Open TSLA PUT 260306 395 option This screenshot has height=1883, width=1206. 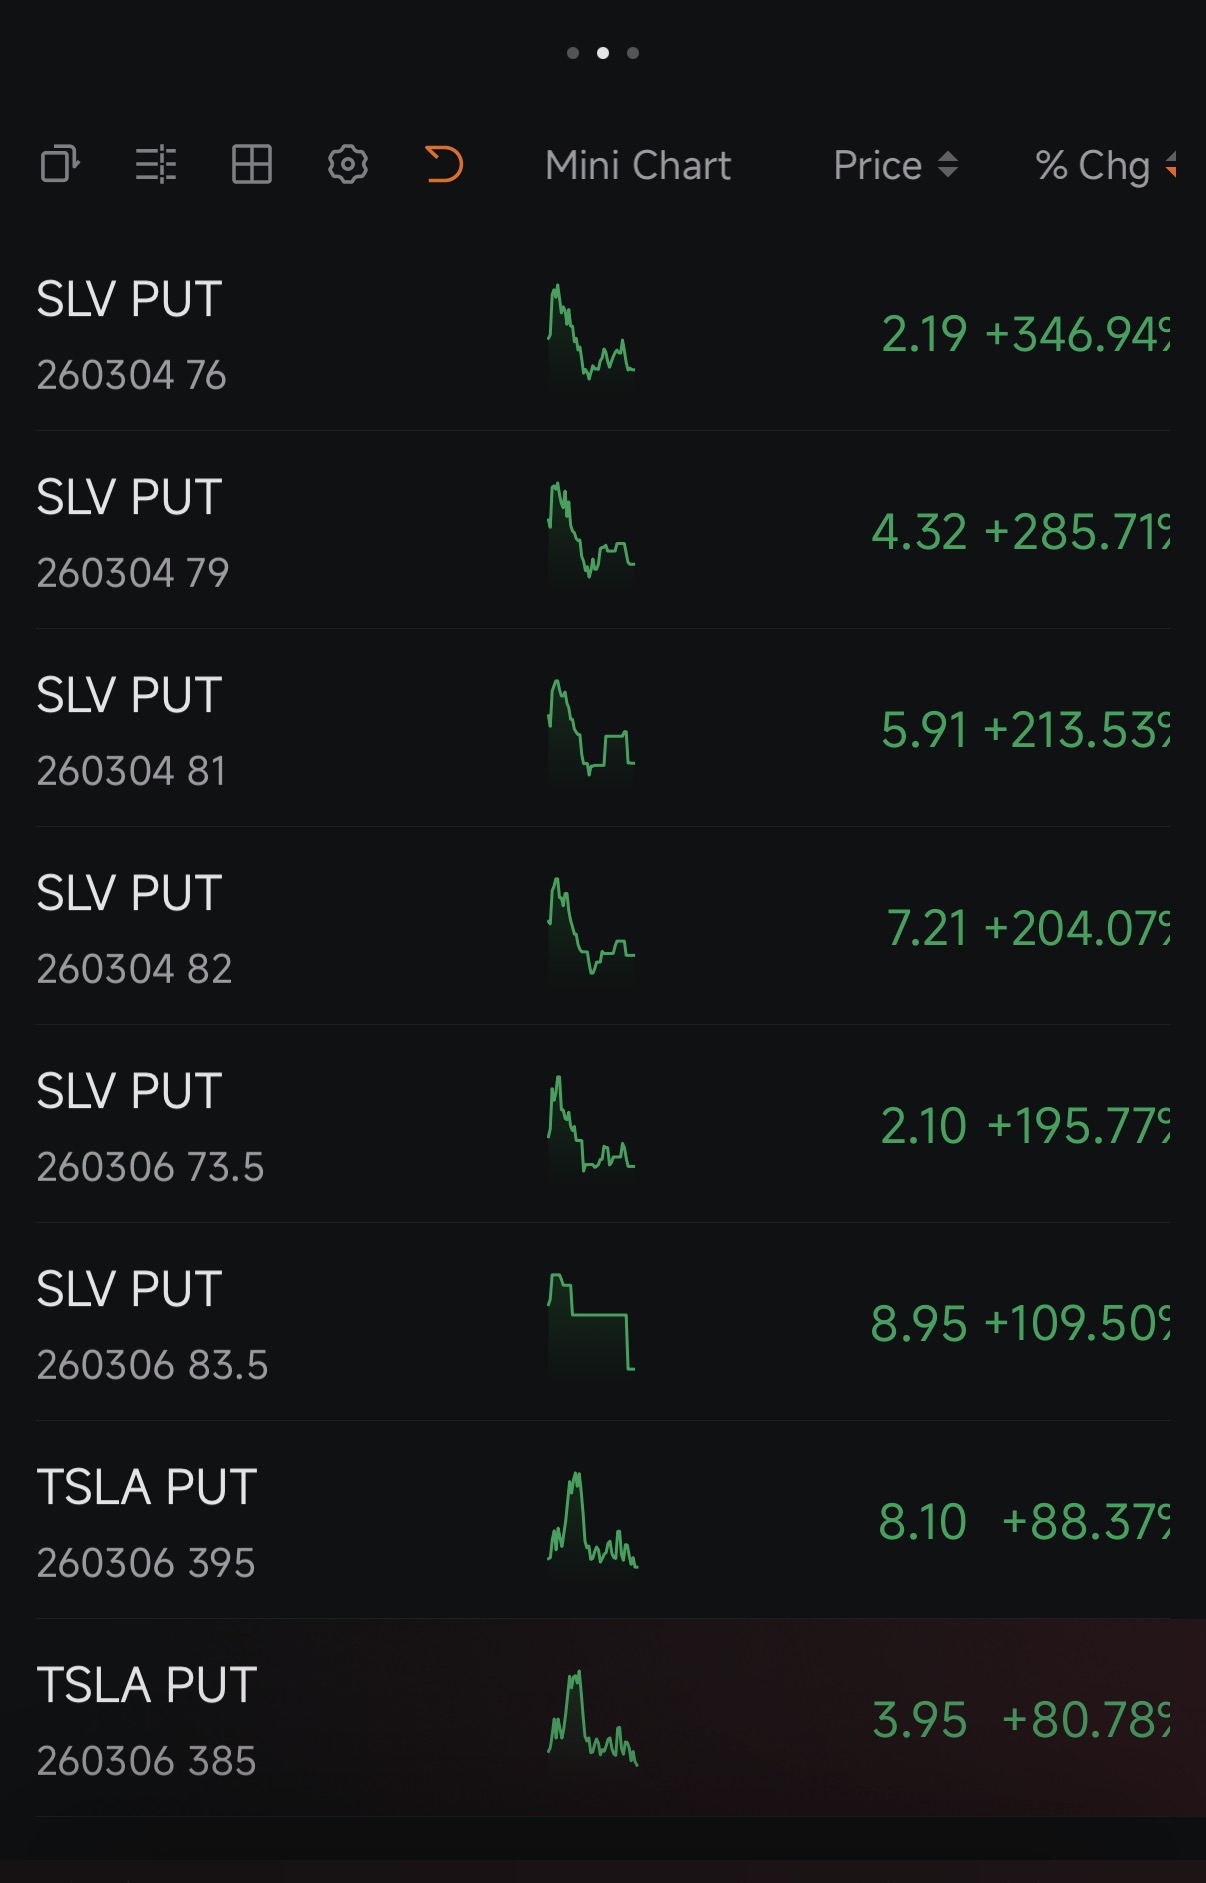(x=603, y=1521)
